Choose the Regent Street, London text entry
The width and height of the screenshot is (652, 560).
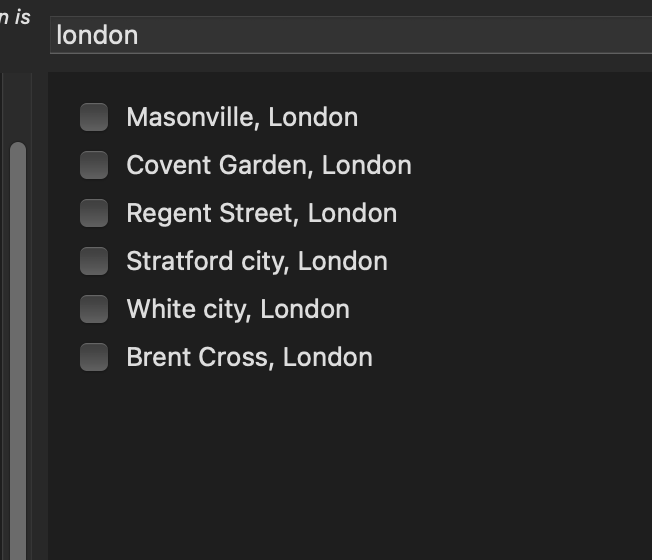coord(261,213)
